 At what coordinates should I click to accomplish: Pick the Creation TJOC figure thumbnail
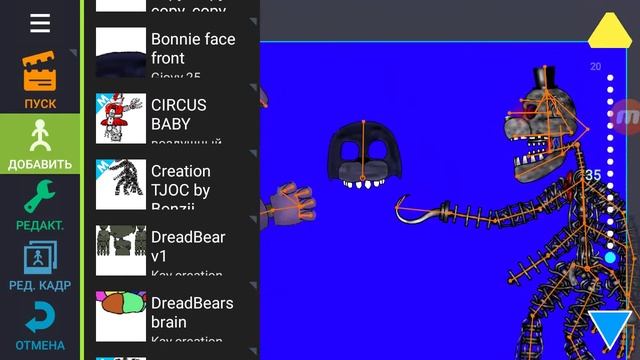[x=121, y=184]
